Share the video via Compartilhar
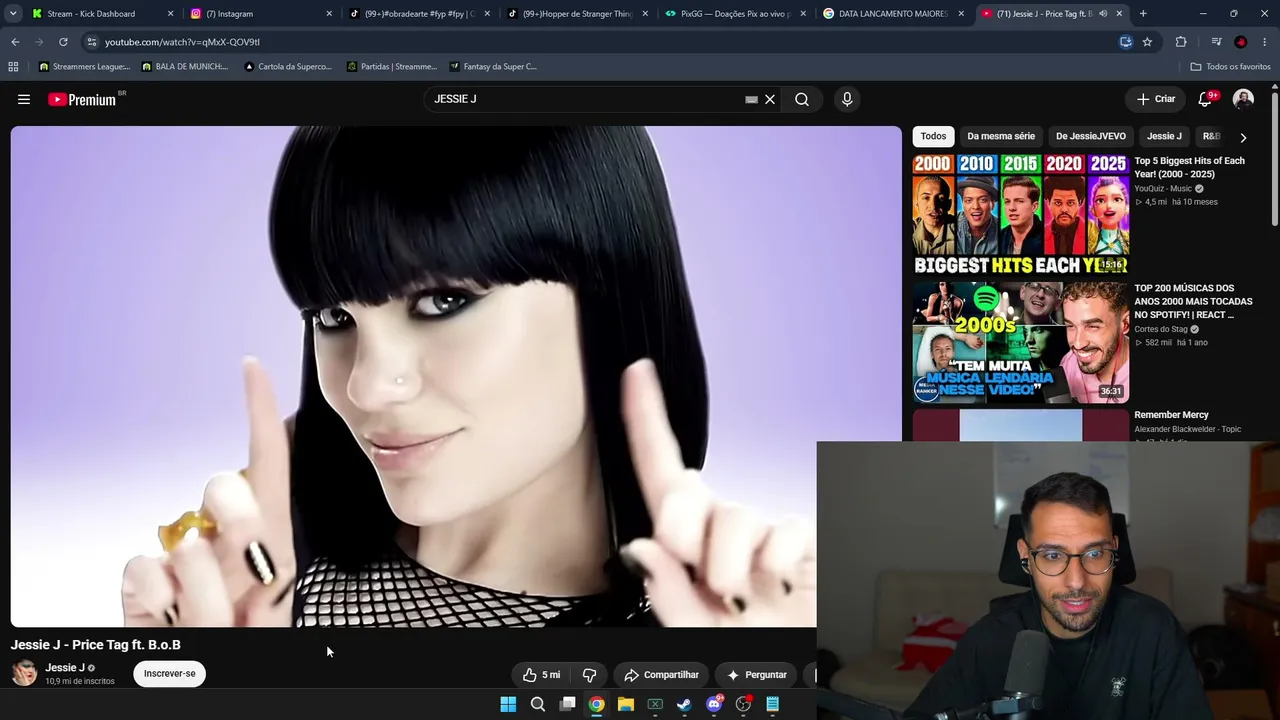This screenshot has width=1280, height=720. (x=661, y=675)
